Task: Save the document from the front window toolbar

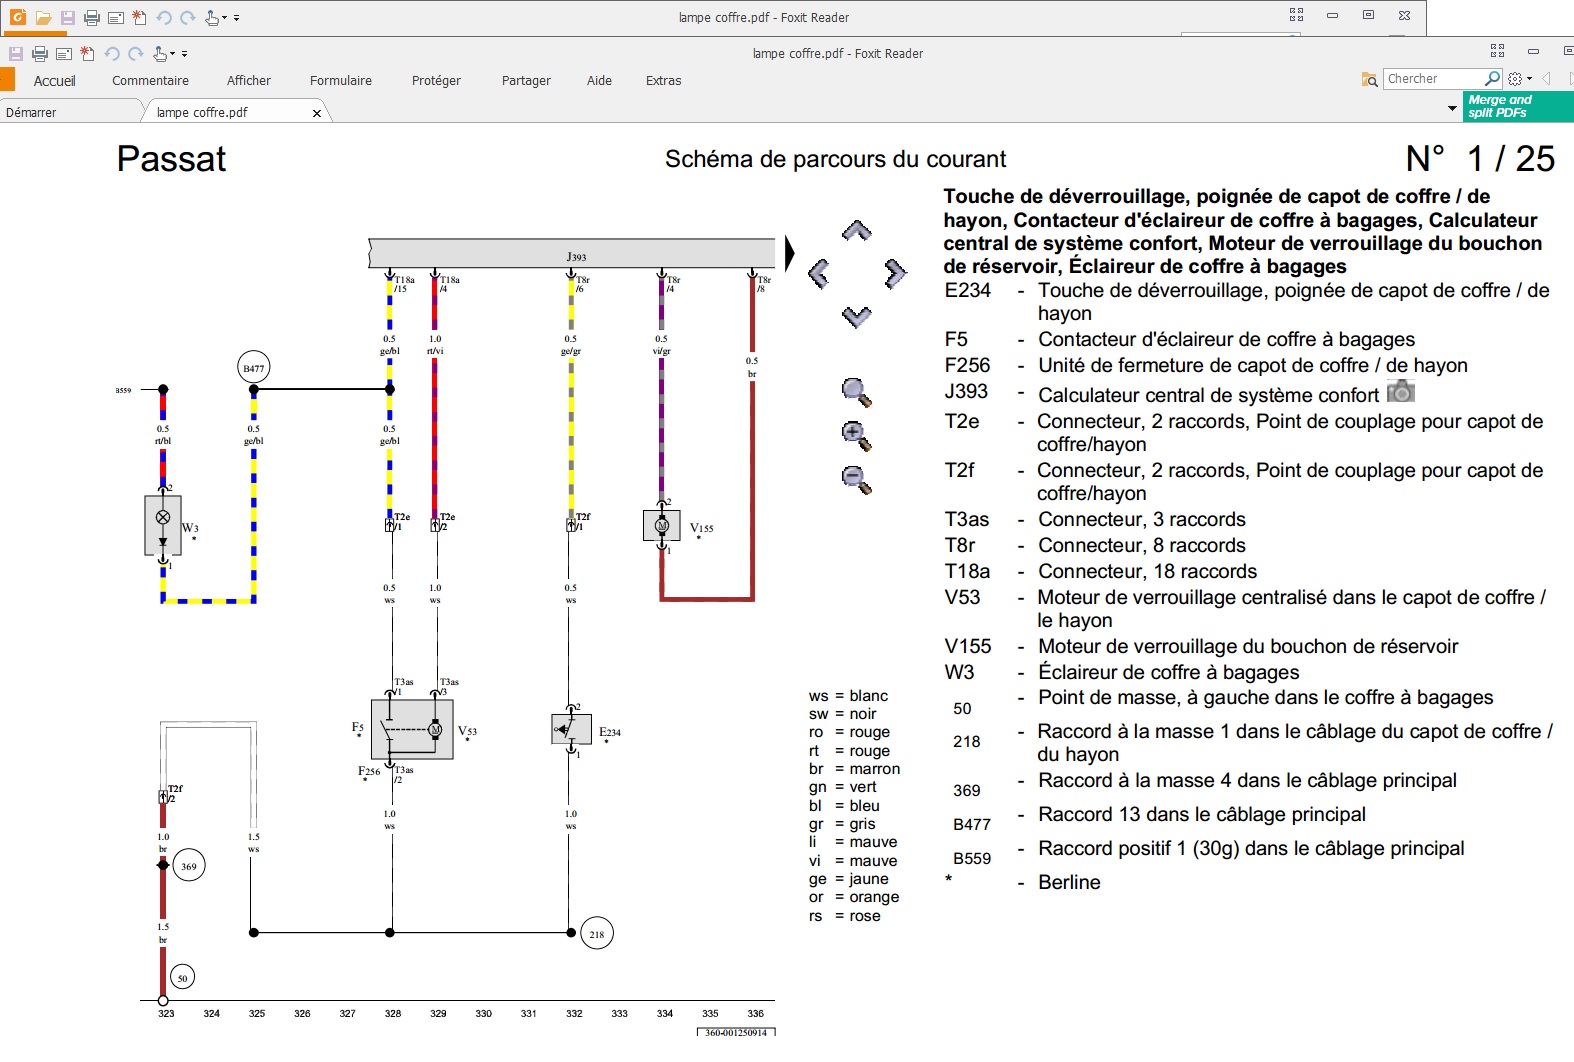Action: coord(16,54)
